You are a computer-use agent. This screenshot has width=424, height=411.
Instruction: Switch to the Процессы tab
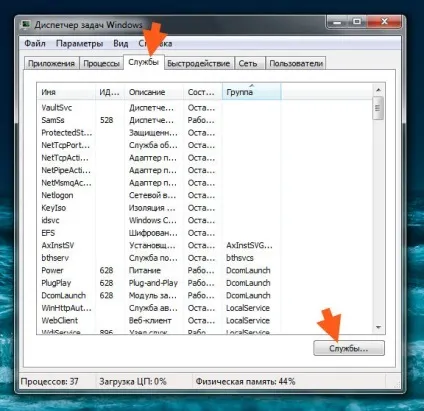point(101,63)
